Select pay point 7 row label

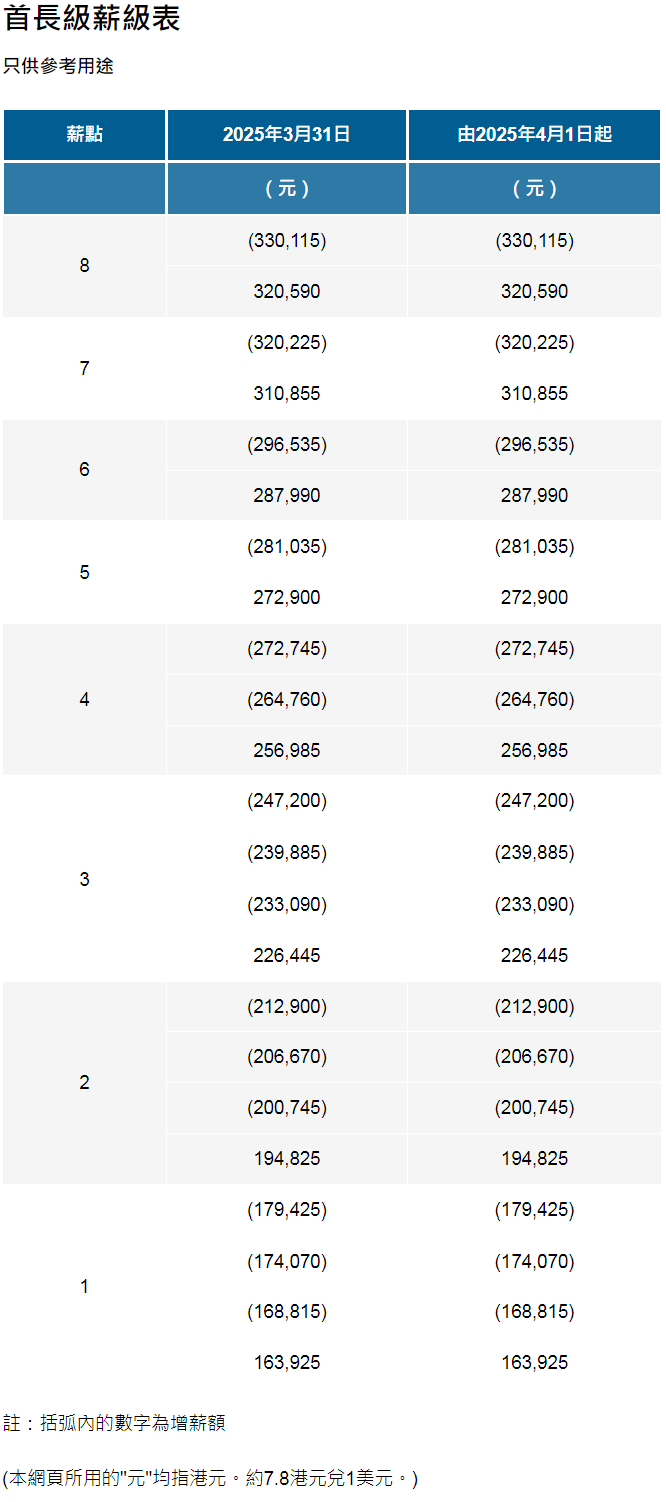click(x=84, y=369)
